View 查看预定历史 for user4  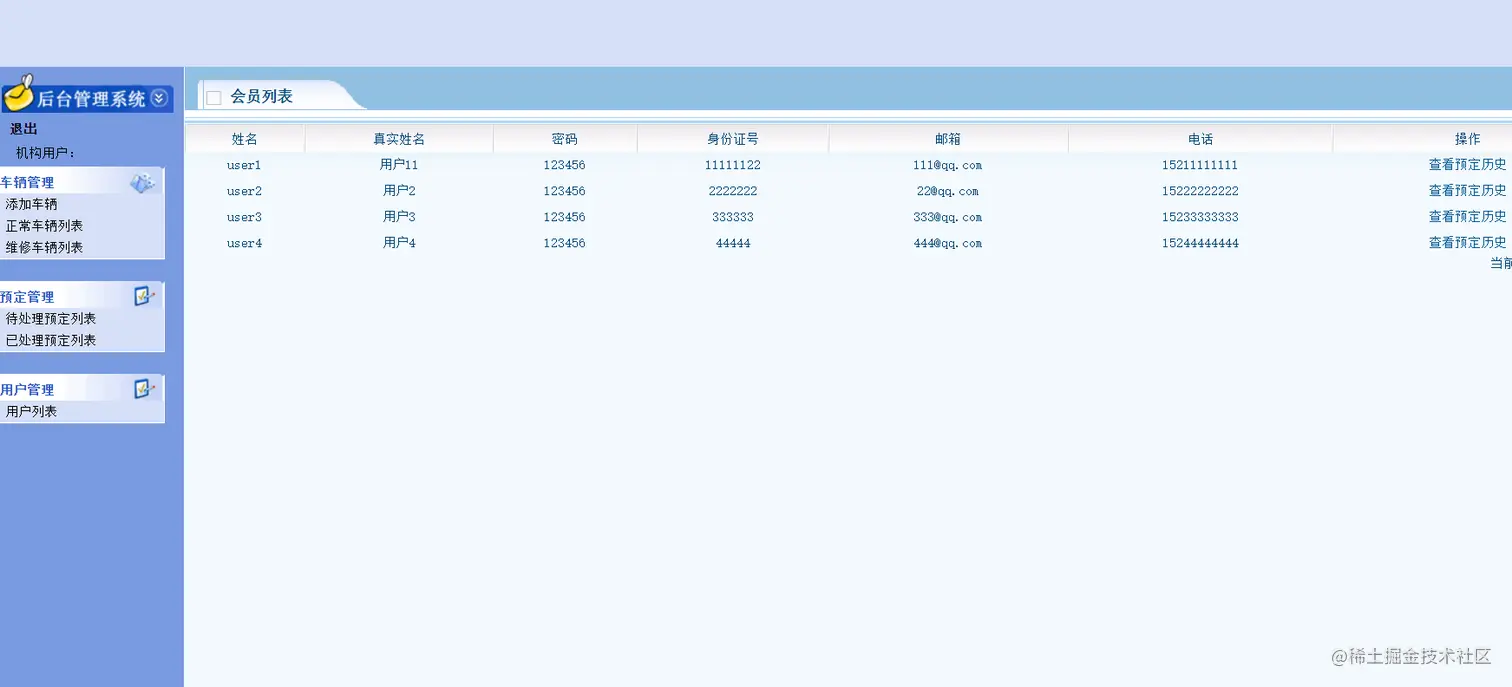pyautogui.click(x=1467, y=243)
